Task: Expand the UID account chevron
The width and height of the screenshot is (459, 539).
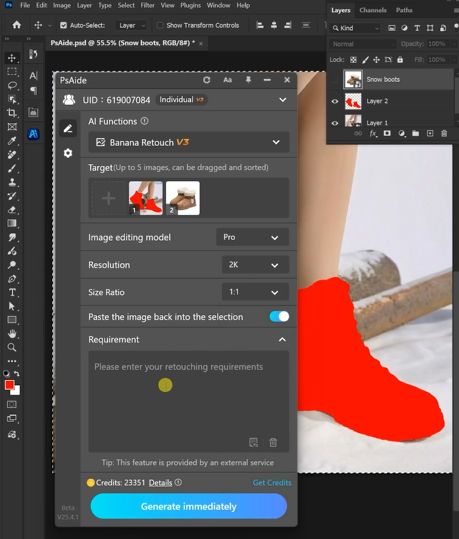Action: pyautogui.click(x=283, y=100)
